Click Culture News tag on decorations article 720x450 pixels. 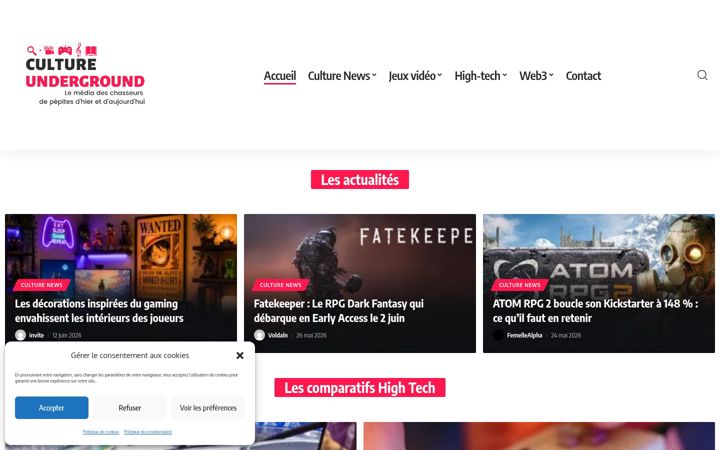pyautogui.click(x=41, y=285)
